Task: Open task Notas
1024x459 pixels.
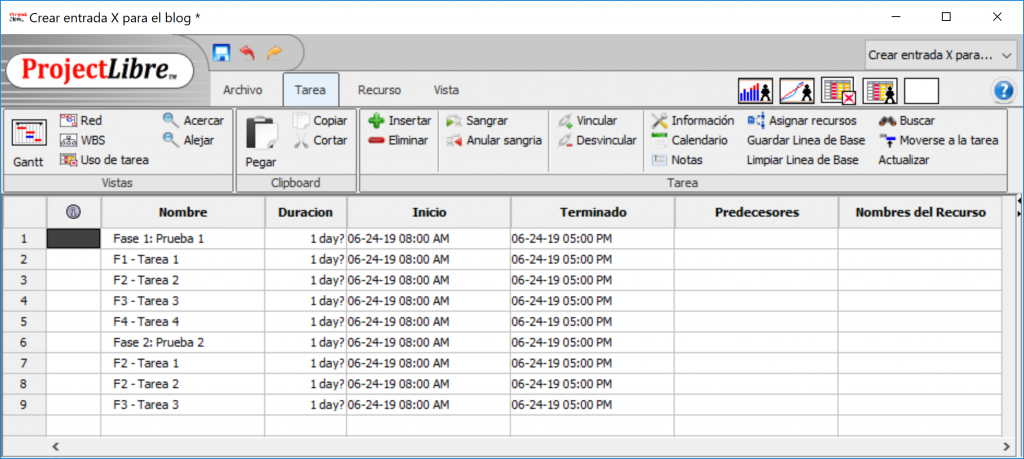Action: pos(677,159)
